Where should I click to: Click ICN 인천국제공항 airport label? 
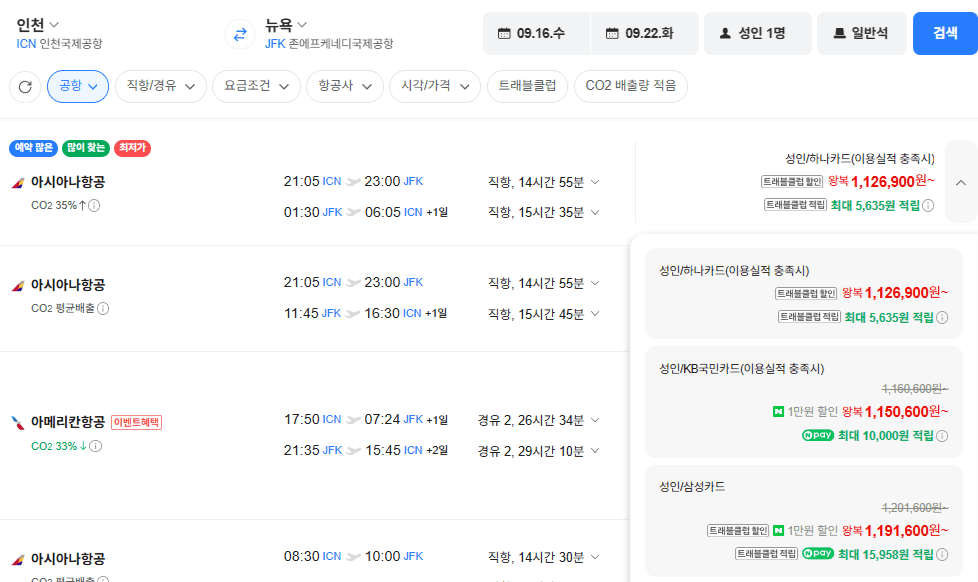point(59,44)
